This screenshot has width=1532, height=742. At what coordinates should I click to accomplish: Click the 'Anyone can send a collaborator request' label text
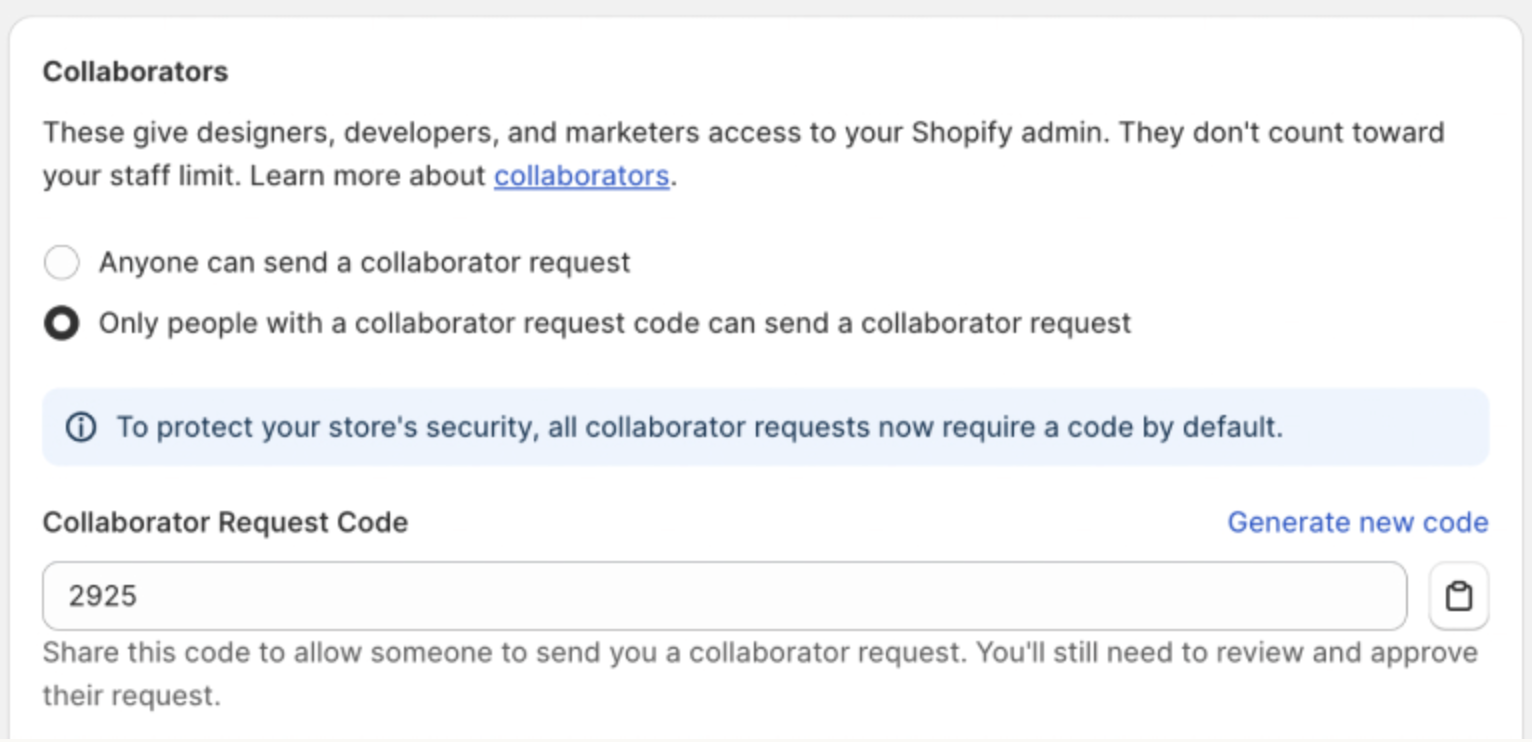click(x=364, y=263)
